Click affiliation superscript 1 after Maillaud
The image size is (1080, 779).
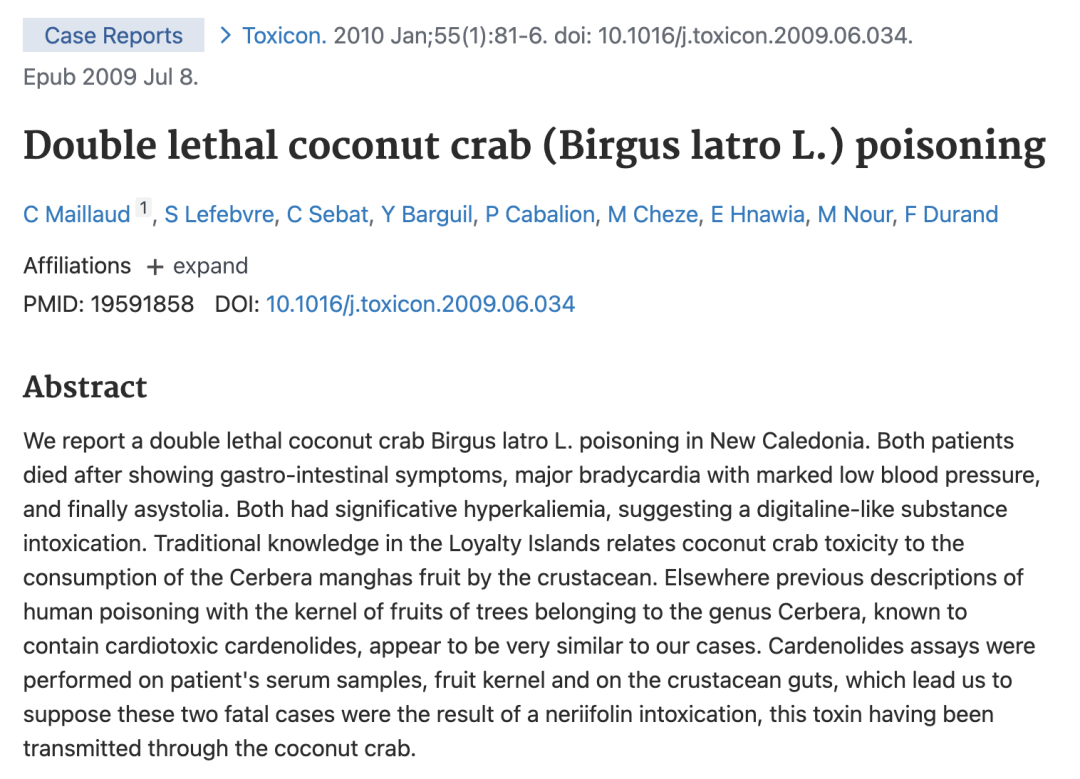(143, 209)
